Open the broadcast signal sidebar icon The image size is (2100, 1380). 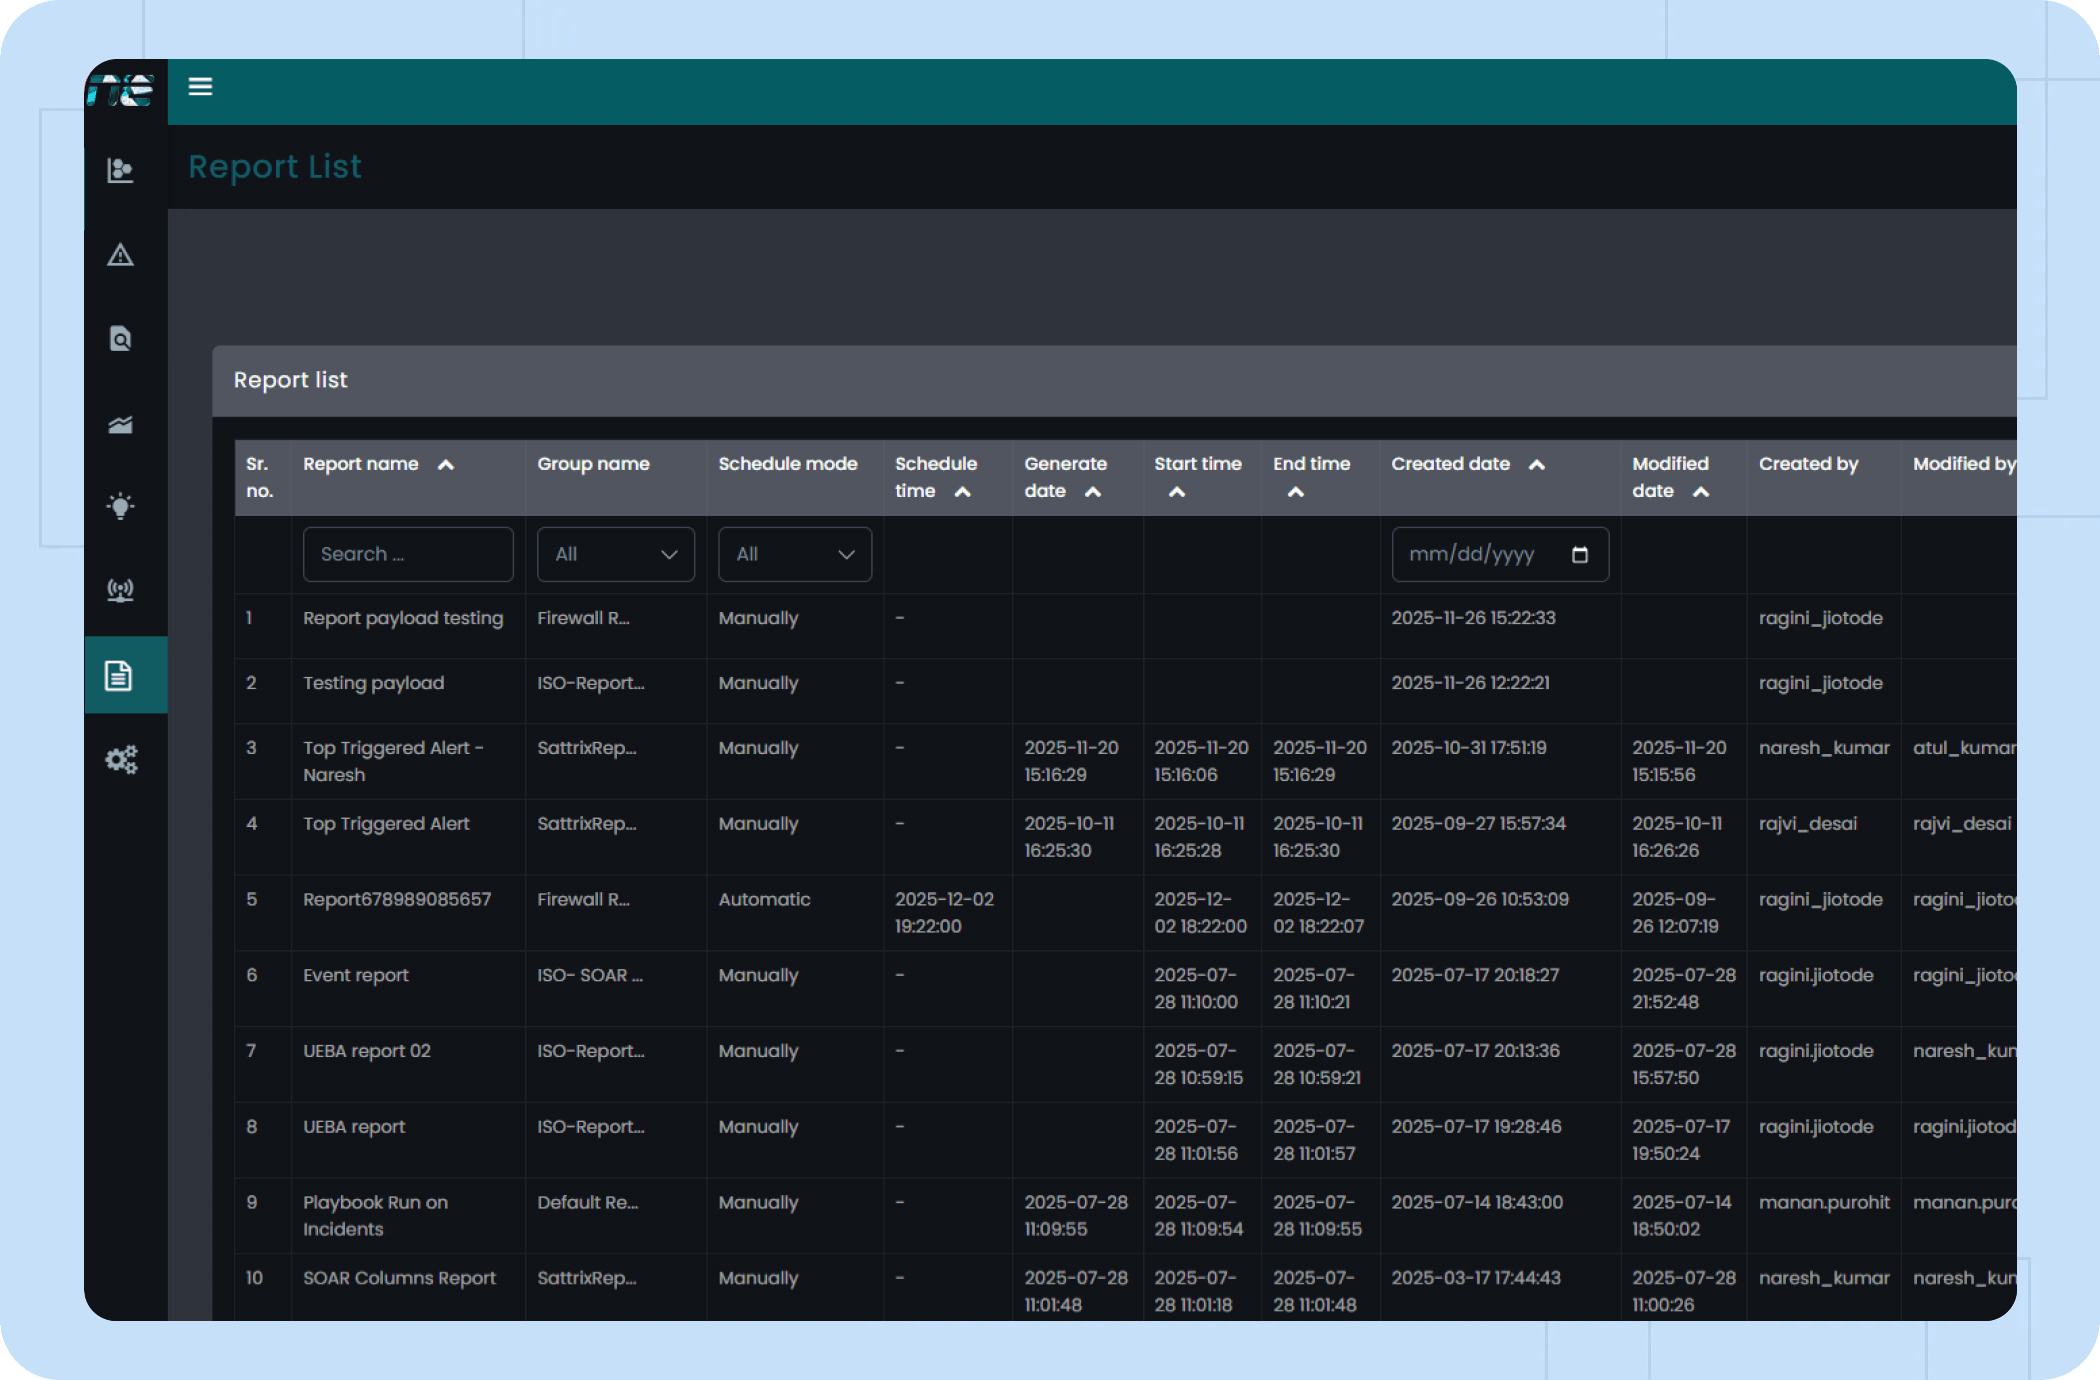[120, 590]
